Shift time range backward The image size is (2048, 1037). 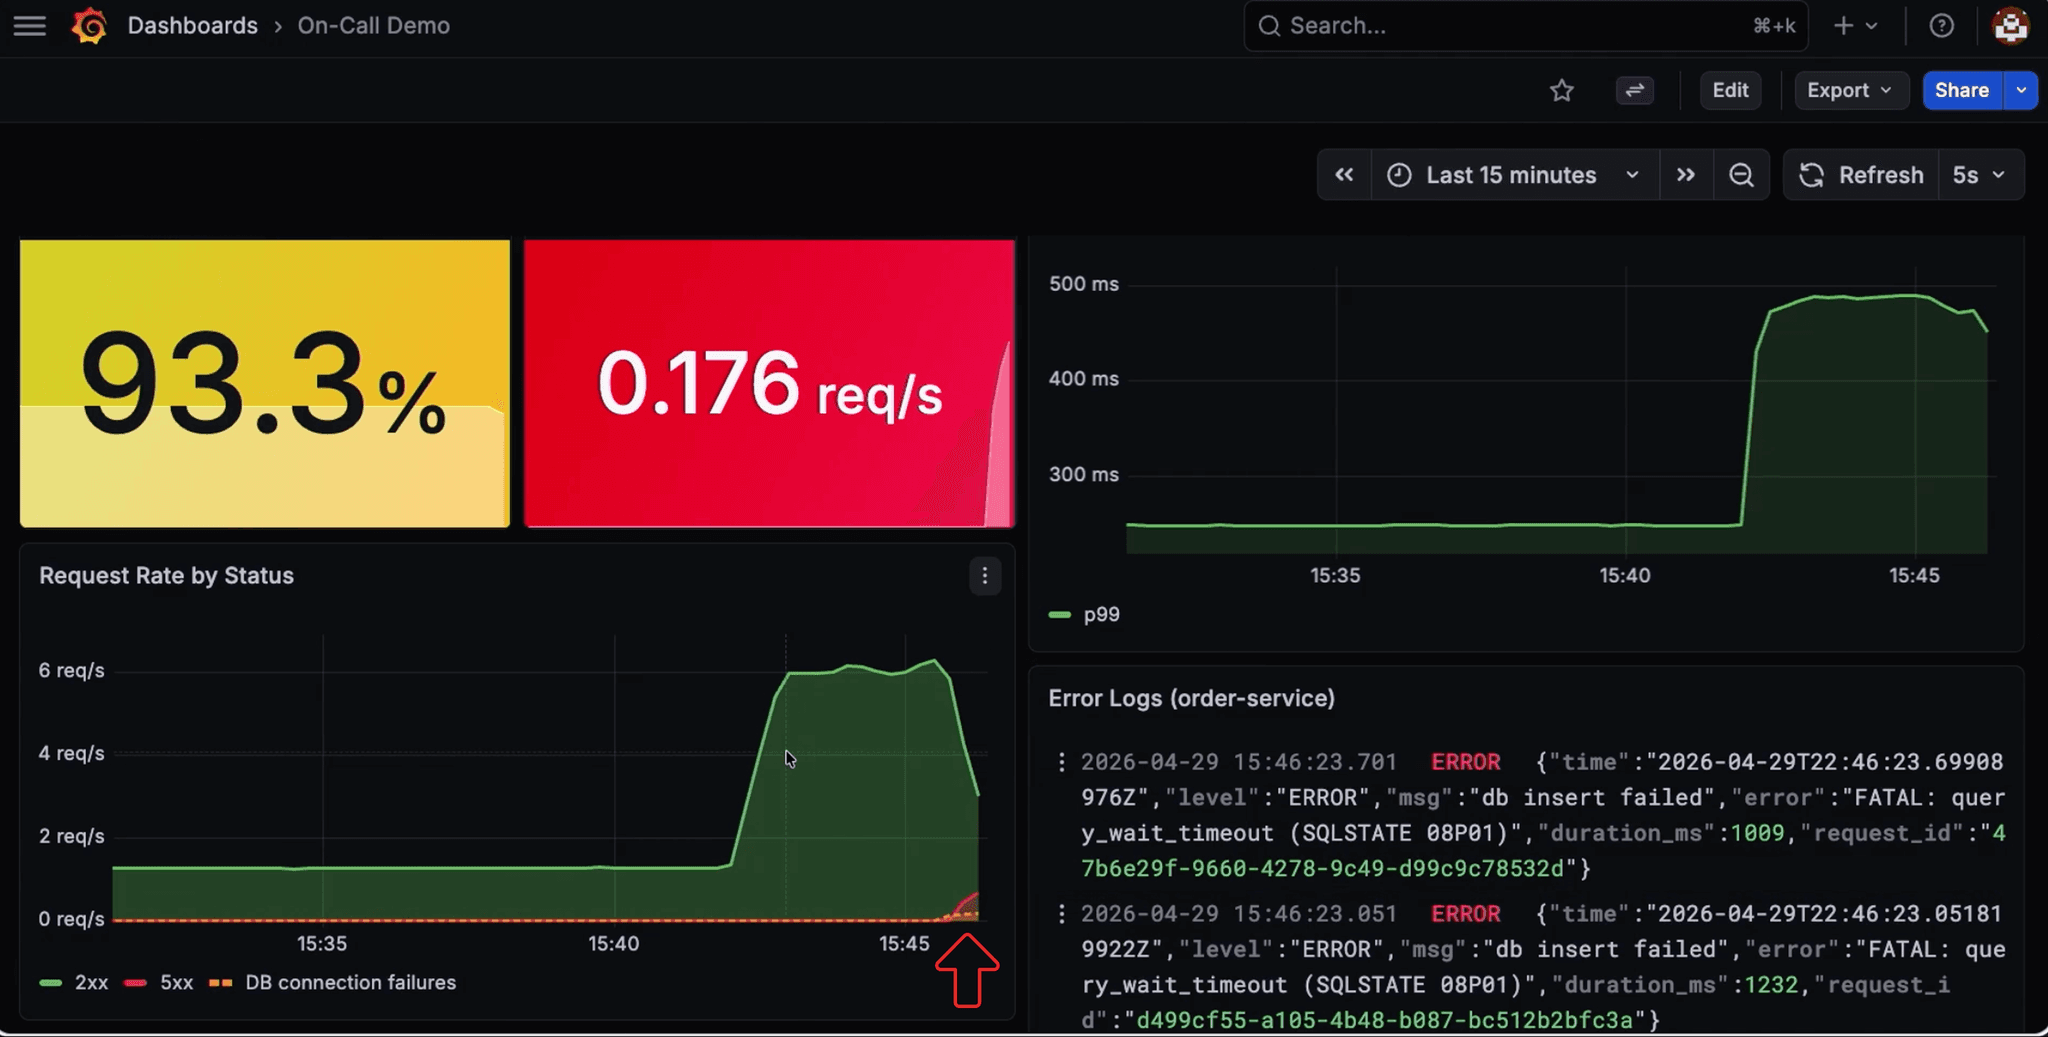click(1344, 175)
